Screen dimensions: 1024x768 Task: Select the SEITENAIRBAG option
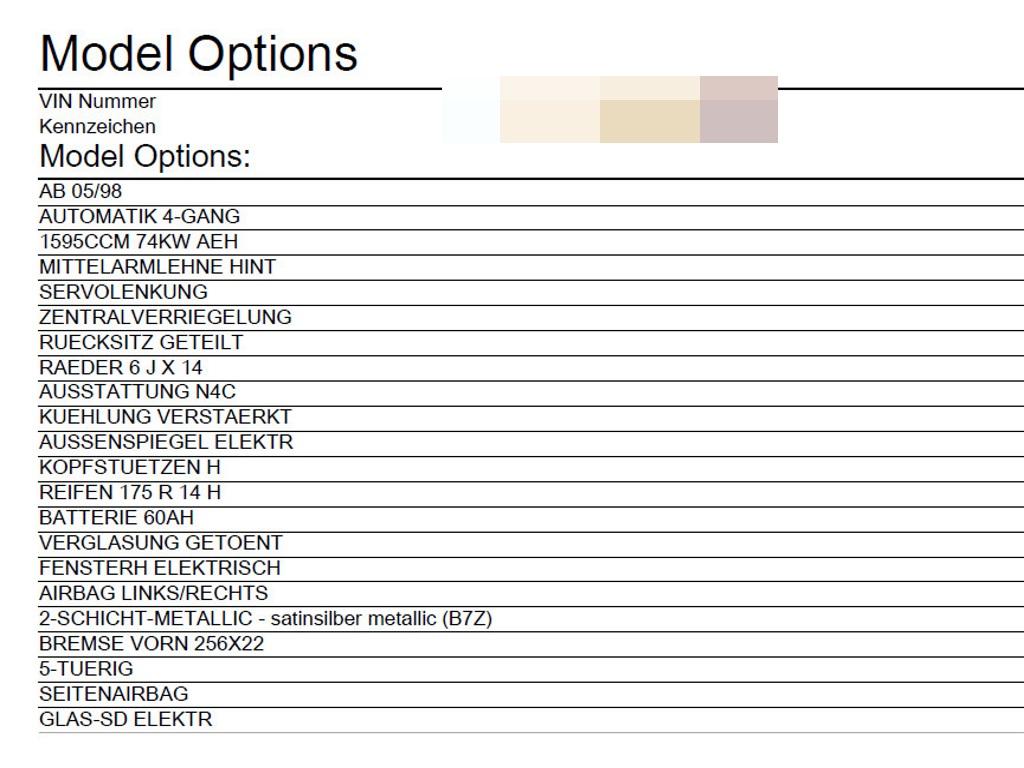pos(114,694)
